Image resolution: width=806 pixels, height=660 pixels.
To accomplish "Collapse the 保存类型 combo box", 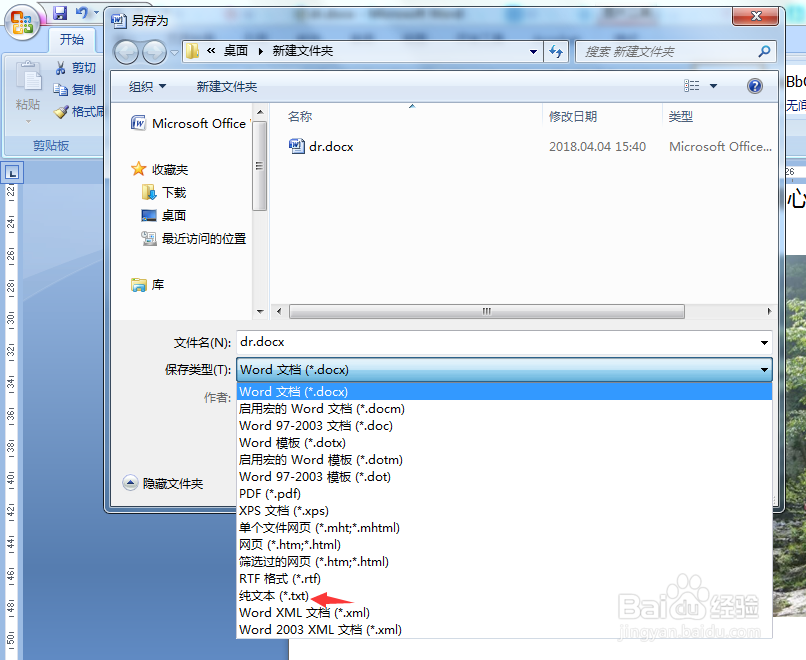I will 764,370.
